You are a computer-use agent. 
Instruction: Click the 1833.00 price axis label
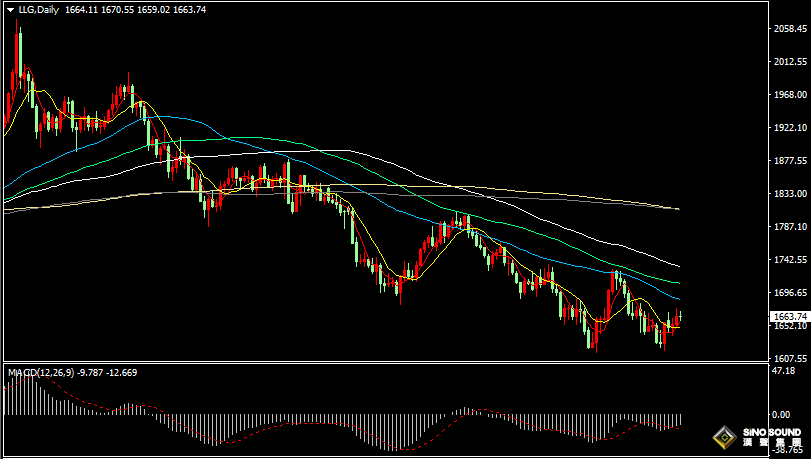[790, 194]
